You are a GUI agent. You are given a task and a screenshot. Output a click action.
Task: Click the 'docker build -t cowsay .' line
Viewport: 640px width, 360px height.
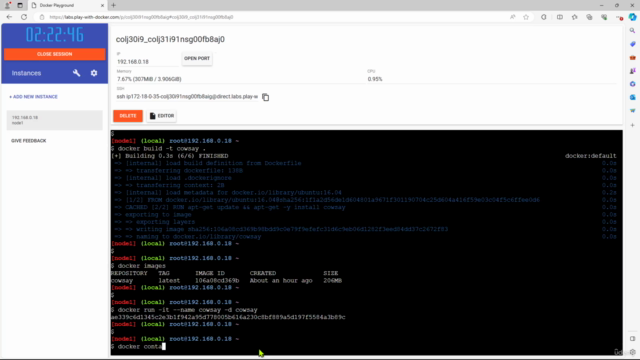(x=158, y=149)
